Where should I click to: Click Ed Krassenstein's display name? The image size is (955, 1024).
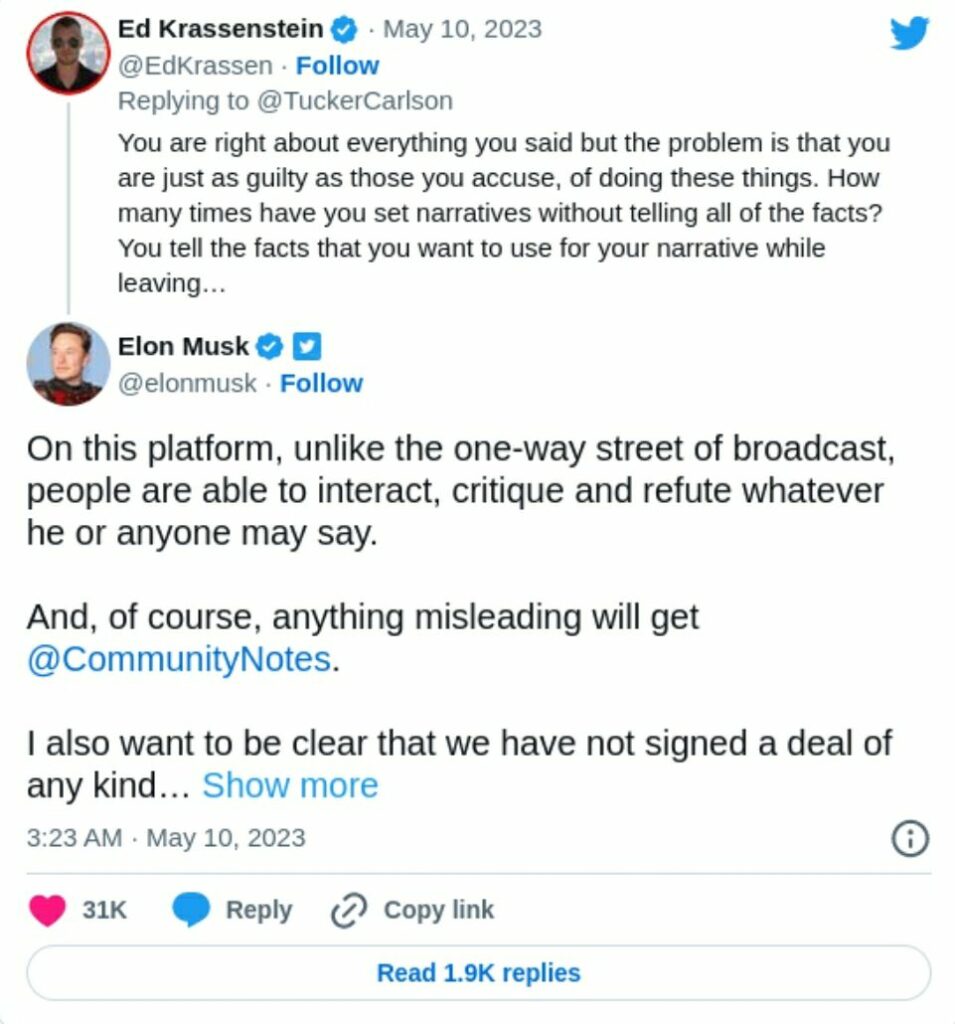221,30
